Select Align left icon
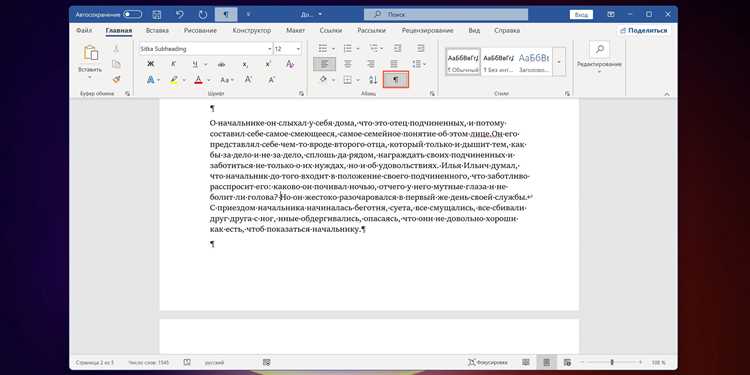Image resolution: width=750 pixels, height=375 pixels. click(x=324, y=64)
